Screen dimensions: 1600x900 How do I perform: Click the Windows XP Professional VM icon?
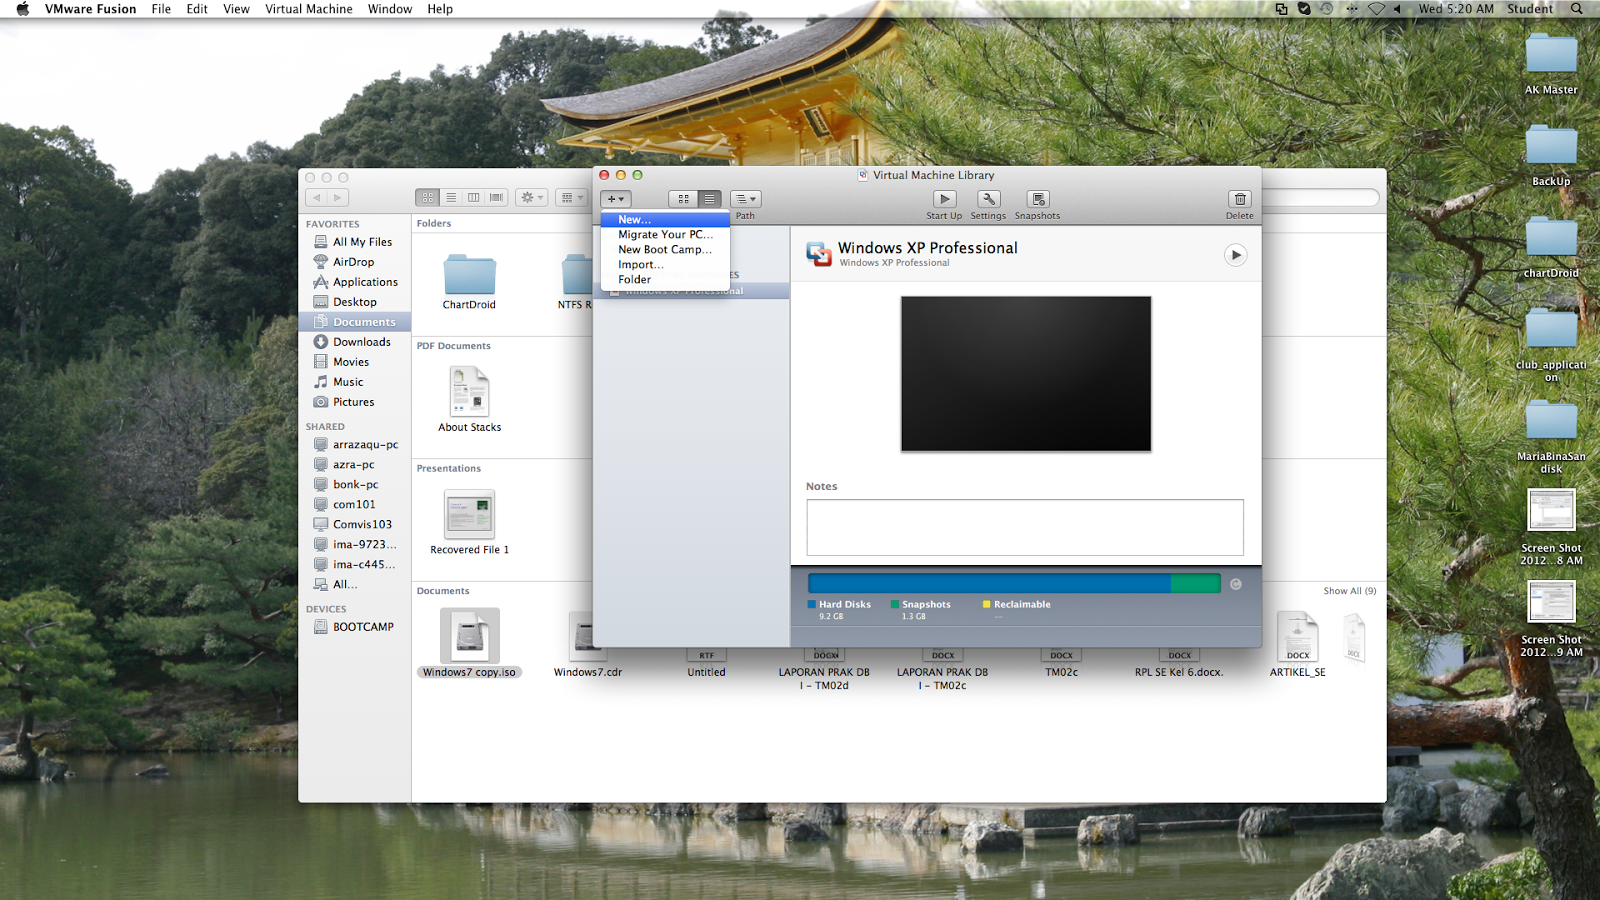pos(819,254)
